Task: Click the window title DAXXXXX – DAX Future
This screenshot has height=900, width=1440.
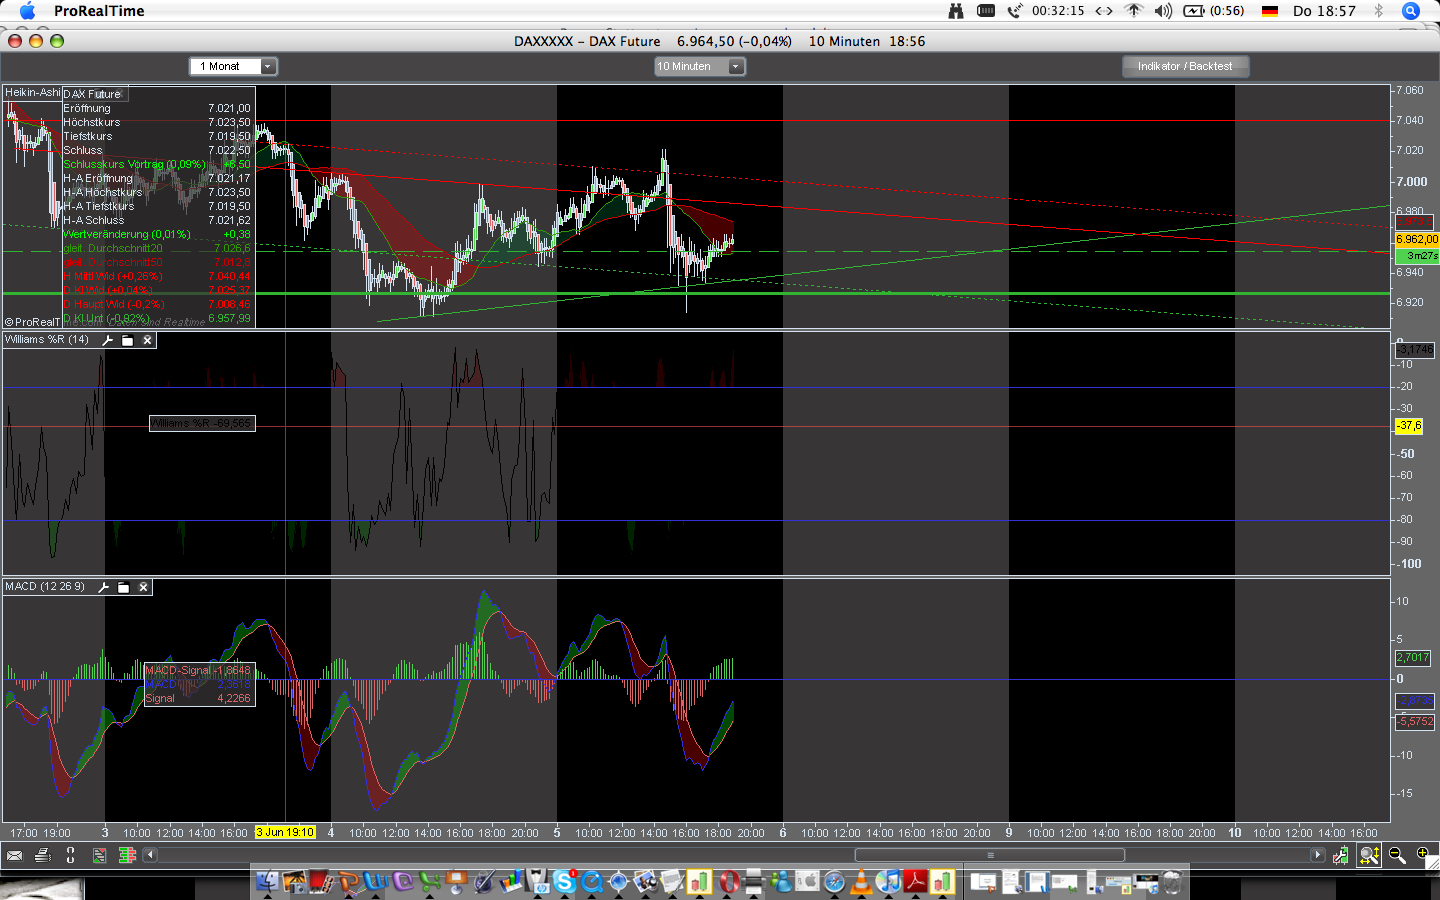Action: [587, 41]
